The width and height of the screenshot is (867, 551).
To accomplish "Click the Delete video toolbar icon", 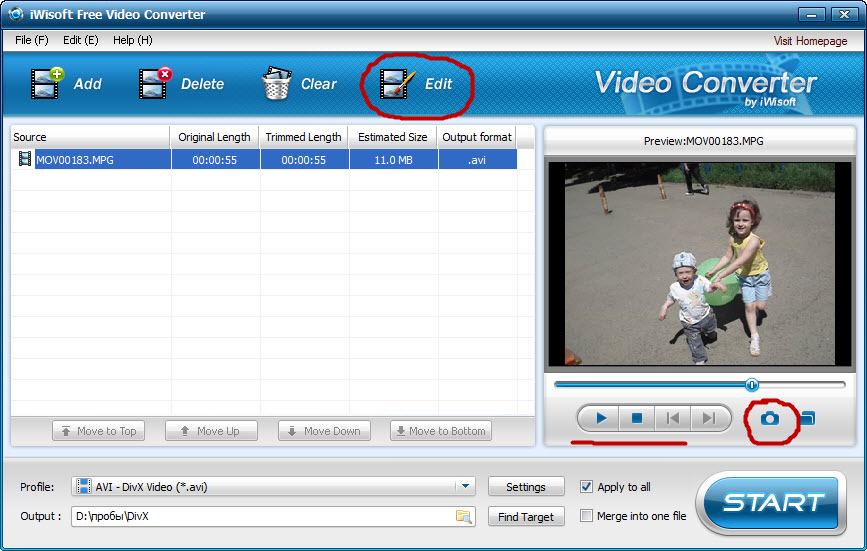I will click(x=155, y=83).
